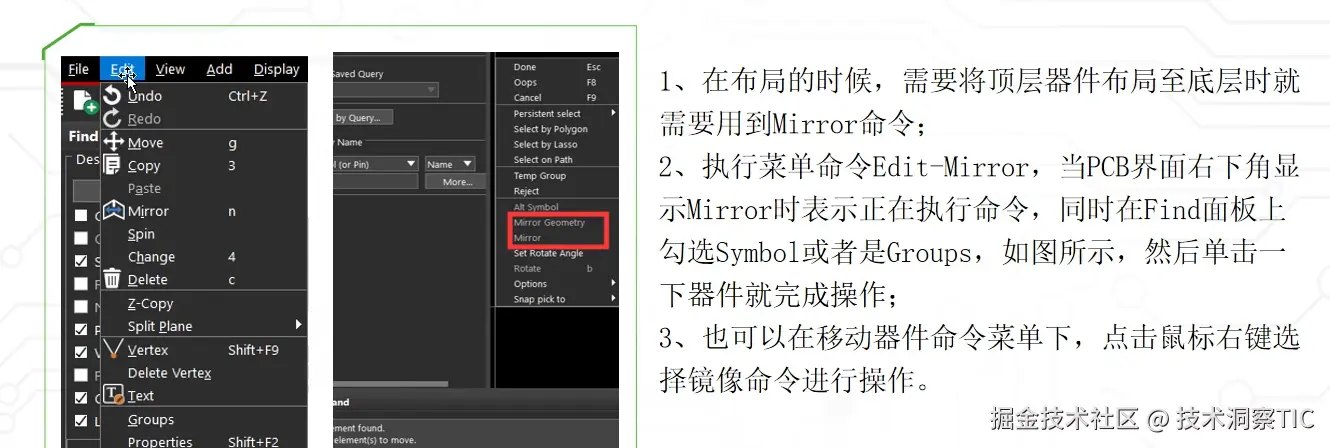Viewport: 1330px width, 448px height.
Task: Click the Text tool icon
Action: point(113,395)
